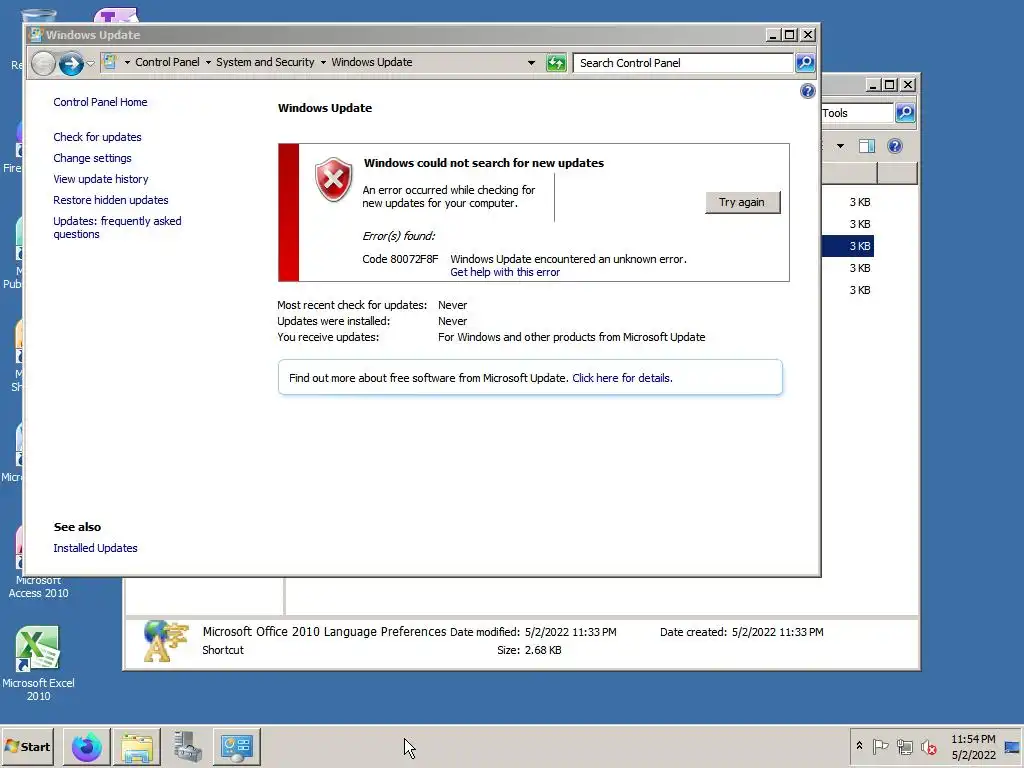
Task: Click the search field in the background Explorer window
Action: tap(857, 113)
